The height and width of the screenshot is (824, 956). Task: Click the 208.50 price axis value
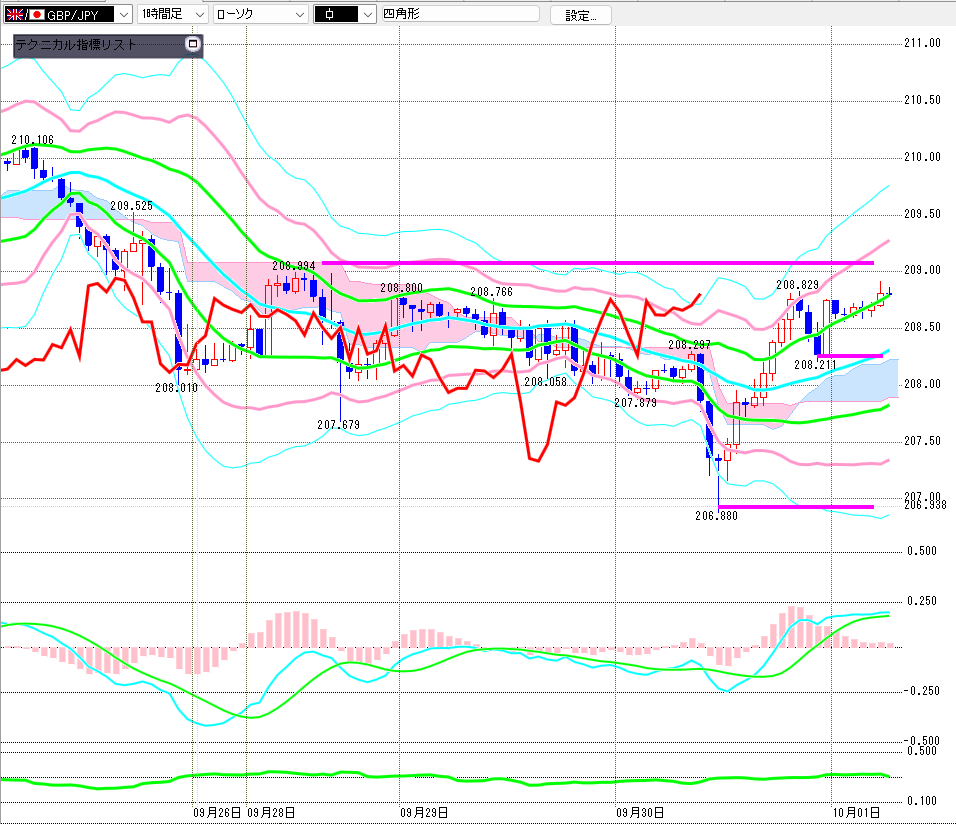tap(922, 327)
